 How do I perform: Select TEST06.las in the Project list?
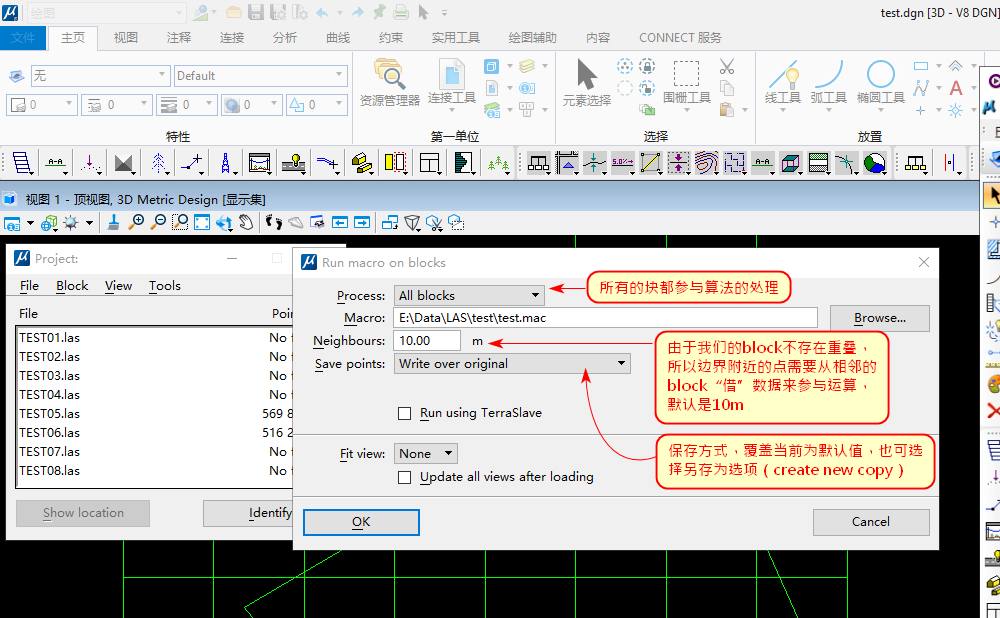click(x=154, y=432)
